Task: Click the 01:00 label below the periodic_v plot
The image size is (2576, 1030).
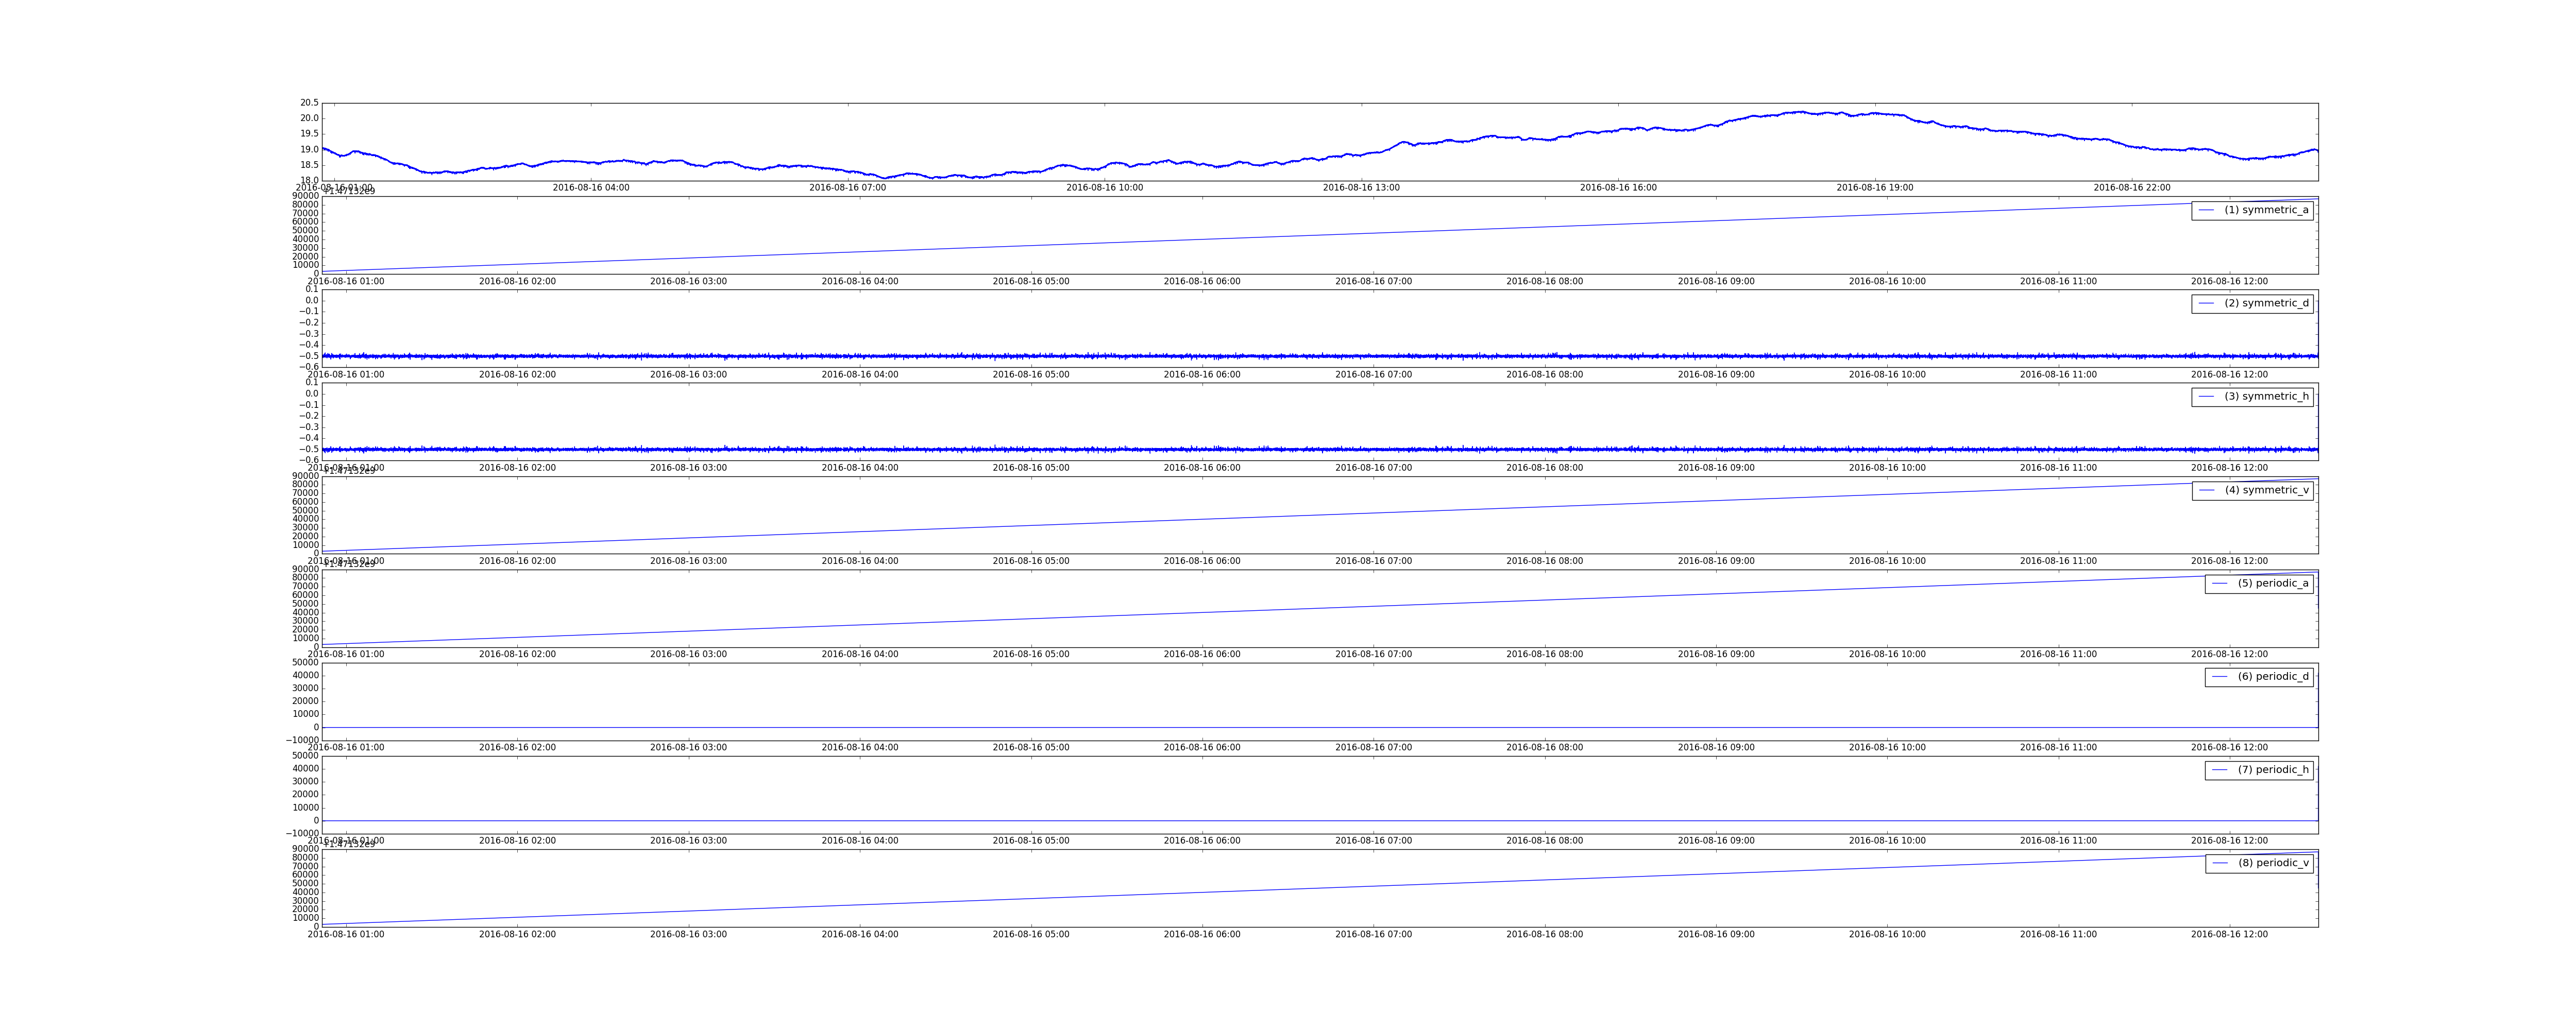Action: tap(346, 935)
